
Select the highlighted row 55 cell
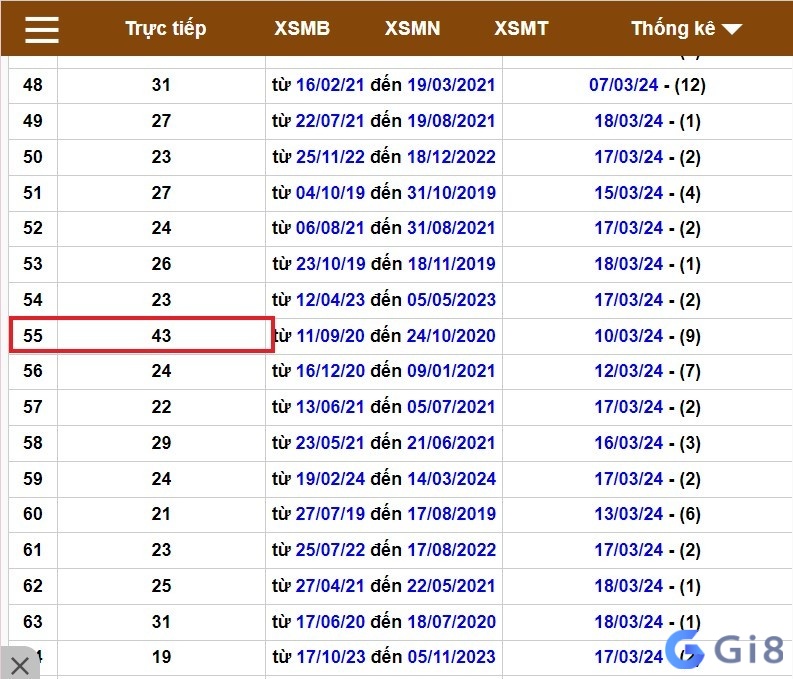pos(142,335)
